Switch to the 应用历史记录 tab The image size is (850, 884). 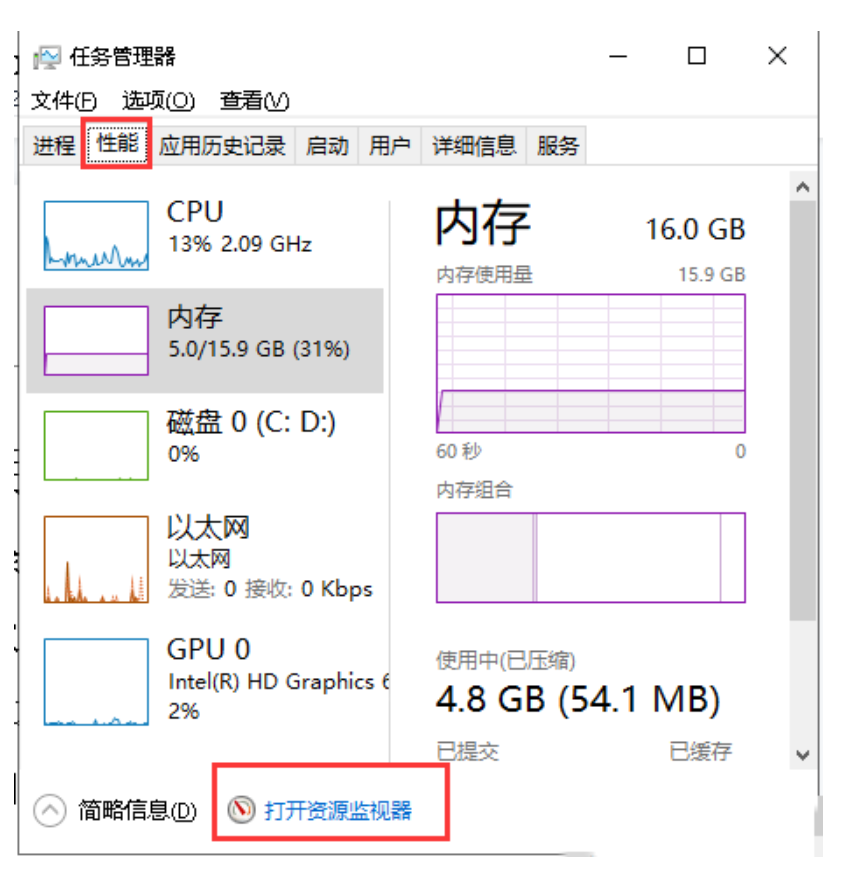222,146
